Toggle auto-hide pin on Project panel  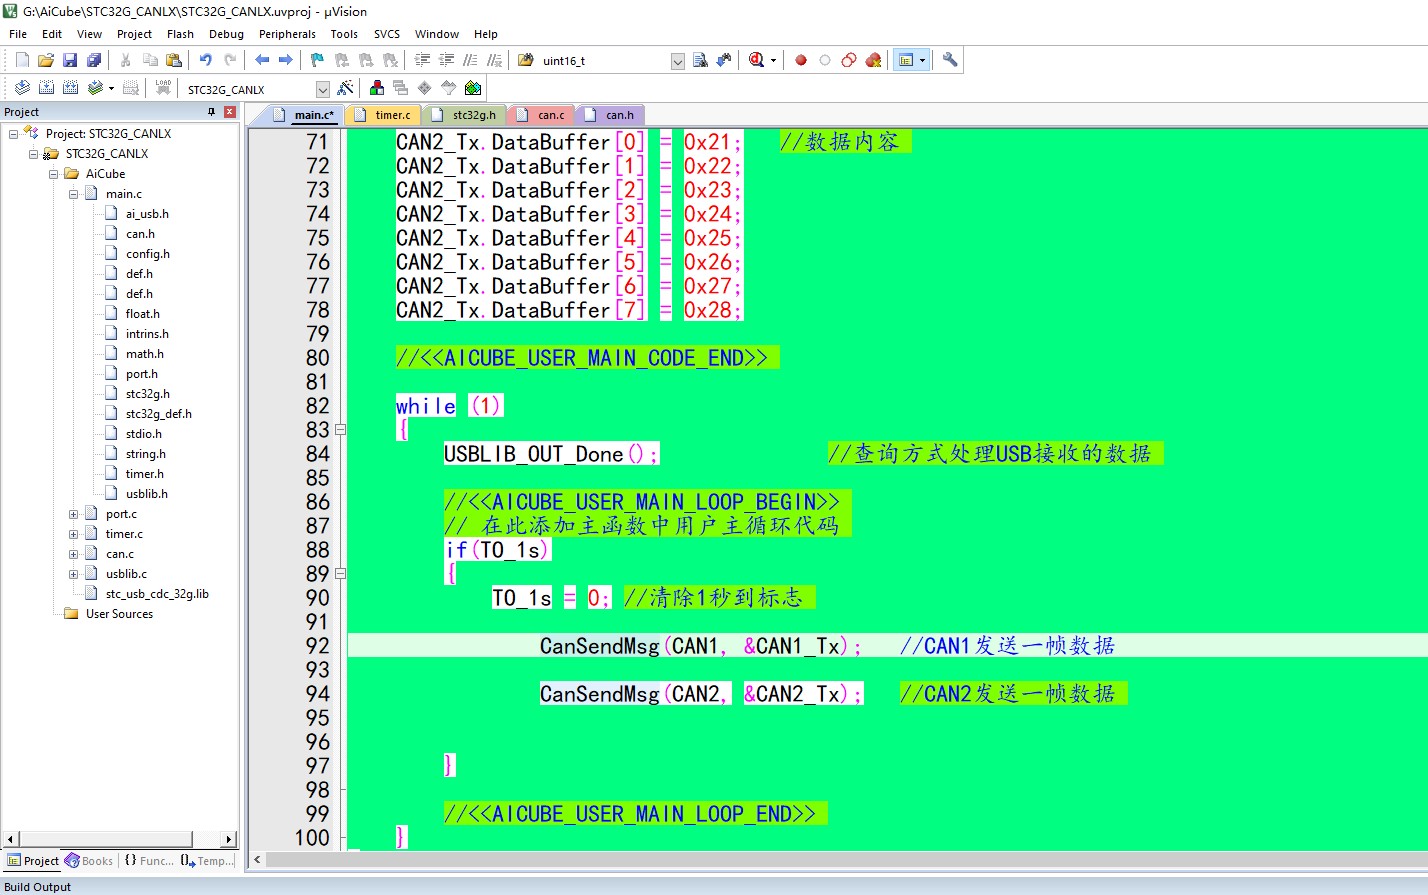coord(211,112)
